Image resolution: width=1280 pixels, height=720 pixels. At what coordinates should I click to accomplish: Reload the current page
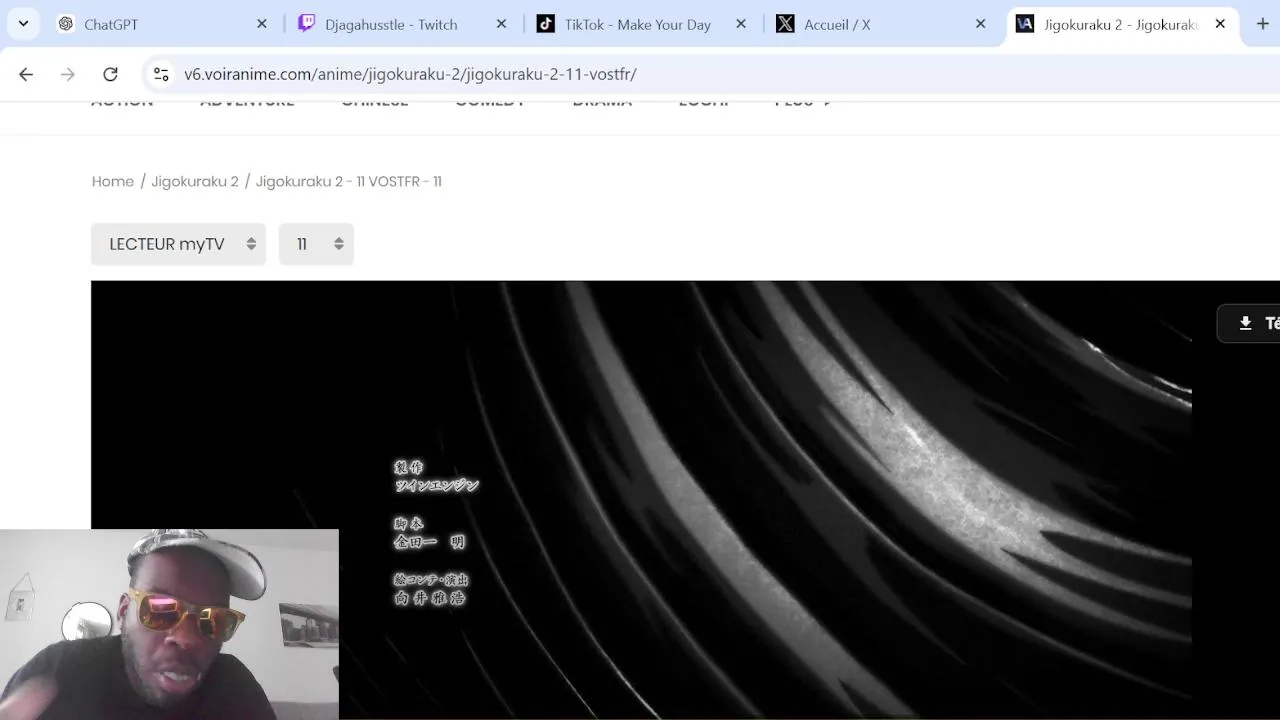tap(110, 74)
